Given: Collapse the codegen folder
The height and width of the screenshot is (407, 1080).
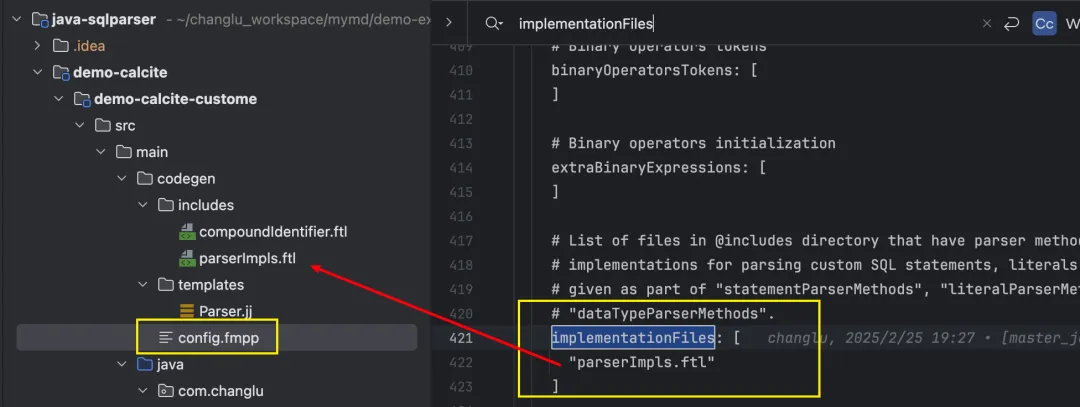Looking at the screenshot, I should tap(121, 178).
